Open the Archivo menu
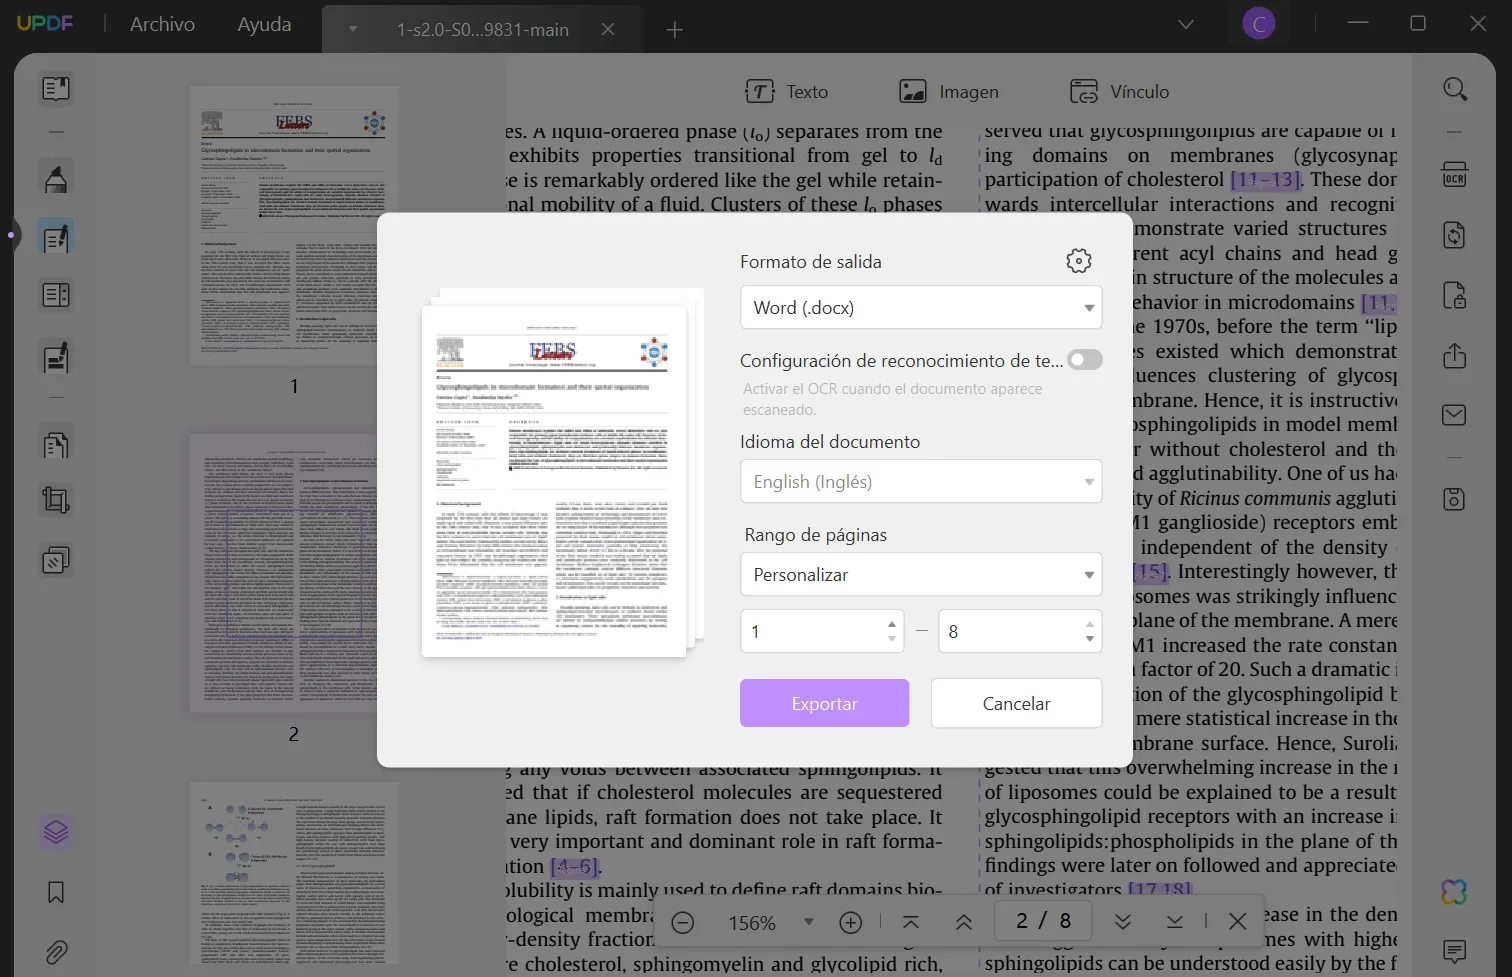The height and width of the screenshot is (977, 1512). [x=162, y=24]
